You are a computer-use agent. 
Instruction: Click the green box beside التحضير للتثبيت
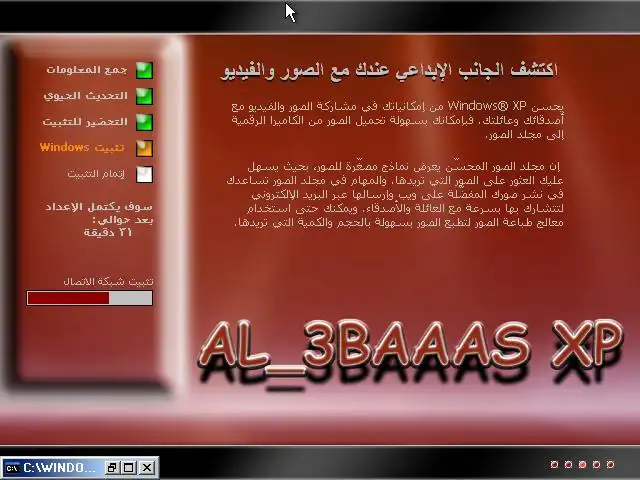144,122
